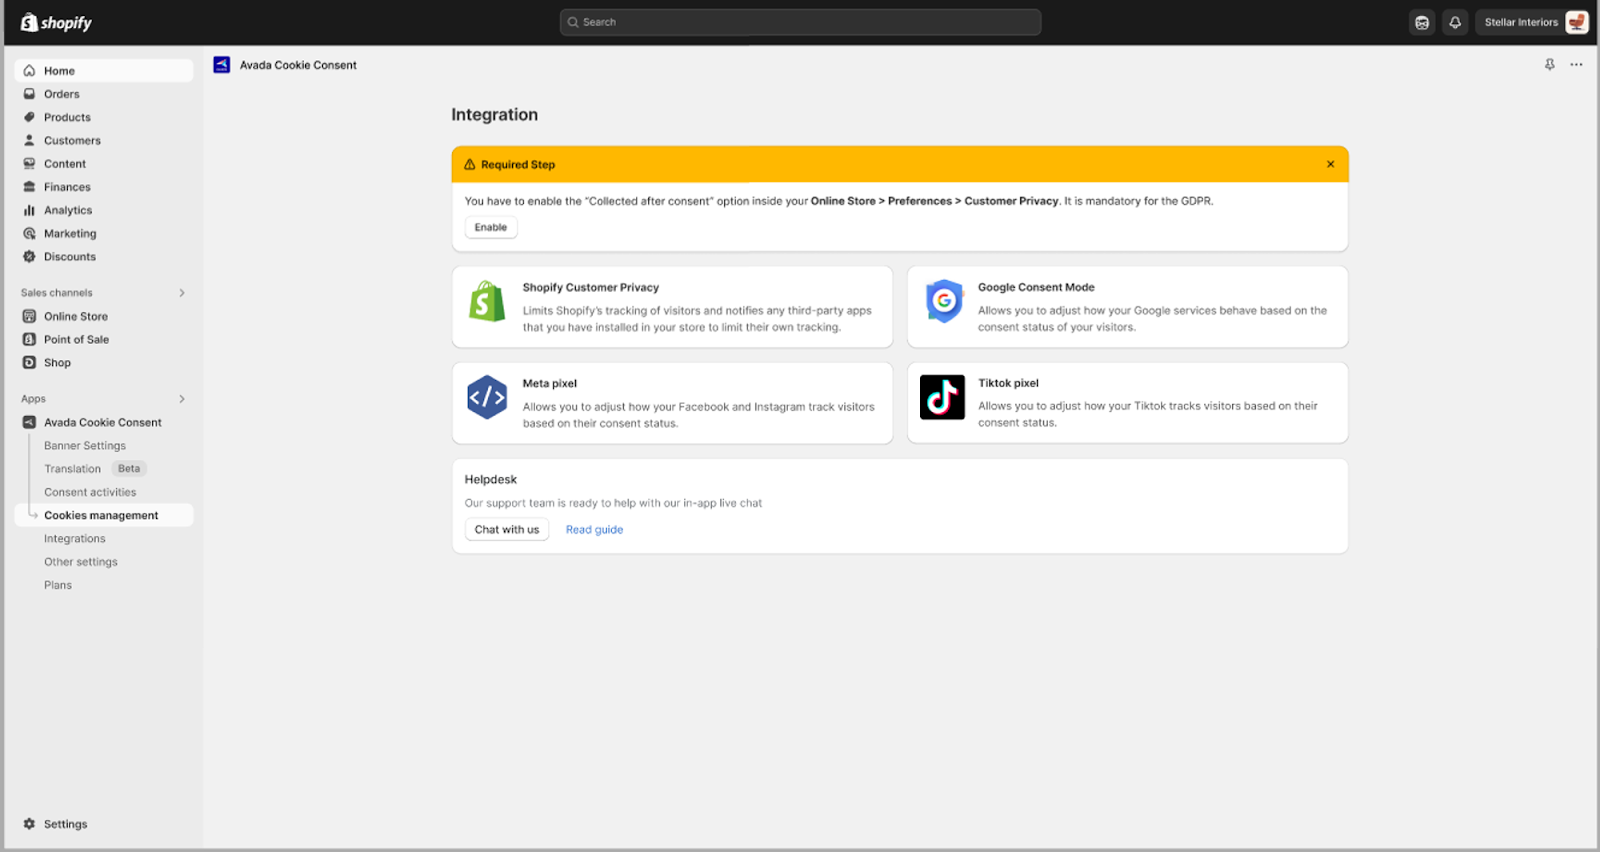Click the Avada Cookie Consent header title

point(298,65)
